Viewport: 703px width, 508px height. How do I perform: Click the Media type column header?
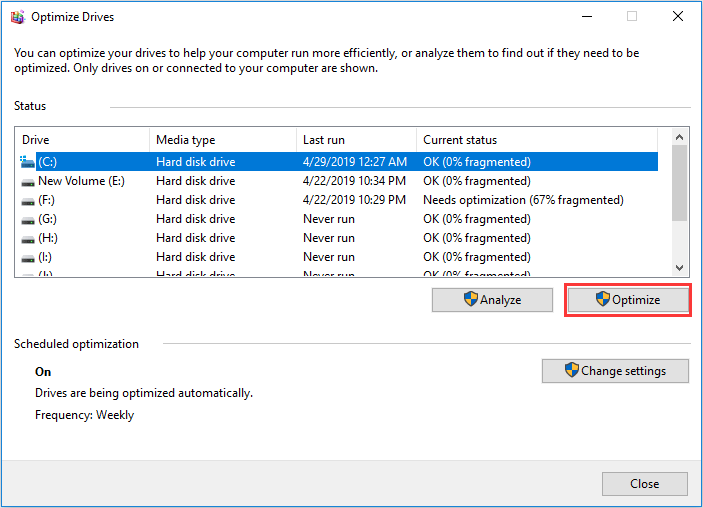(223, 140)
